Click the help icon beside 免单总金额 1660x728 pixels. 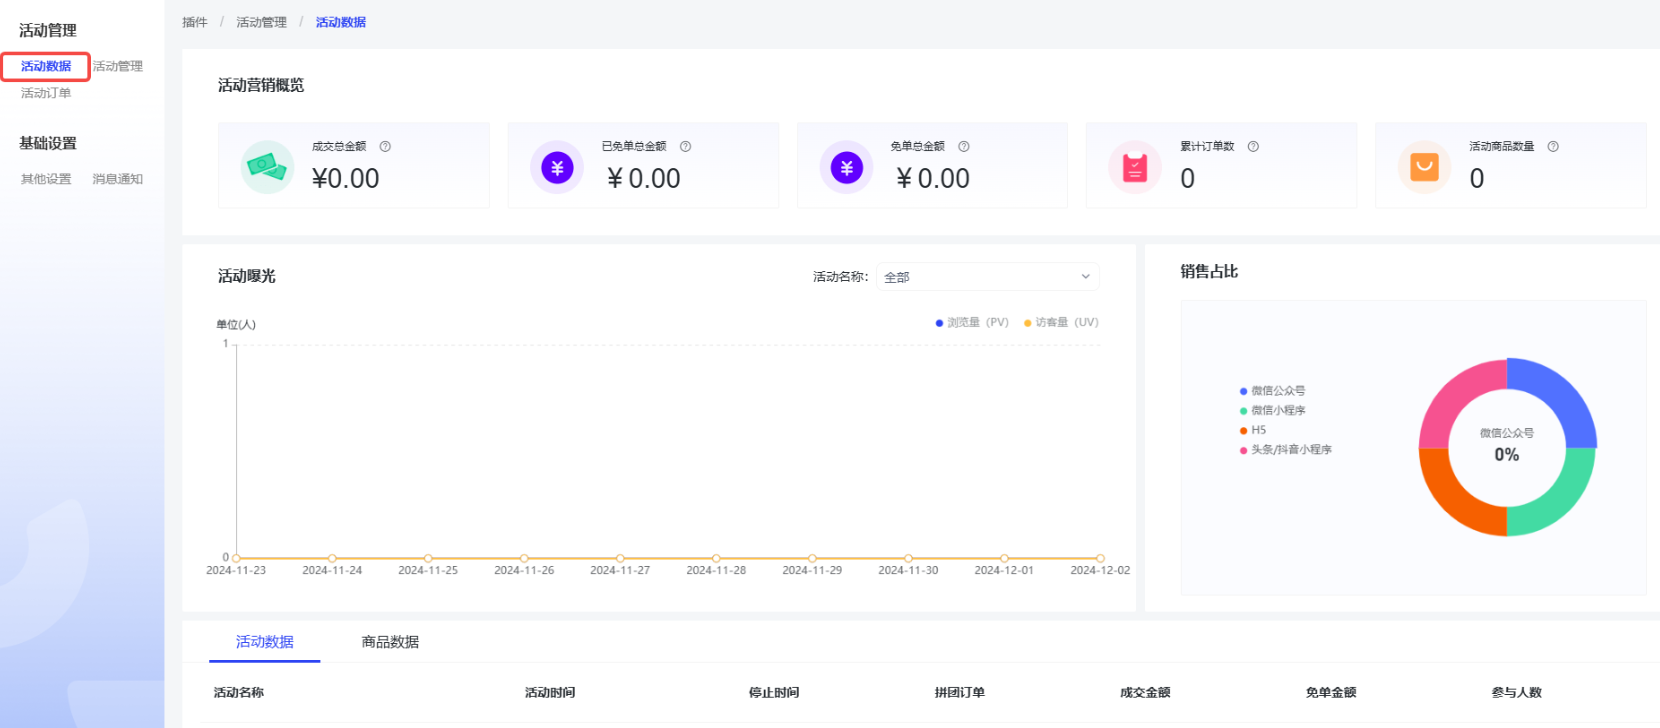964,146
